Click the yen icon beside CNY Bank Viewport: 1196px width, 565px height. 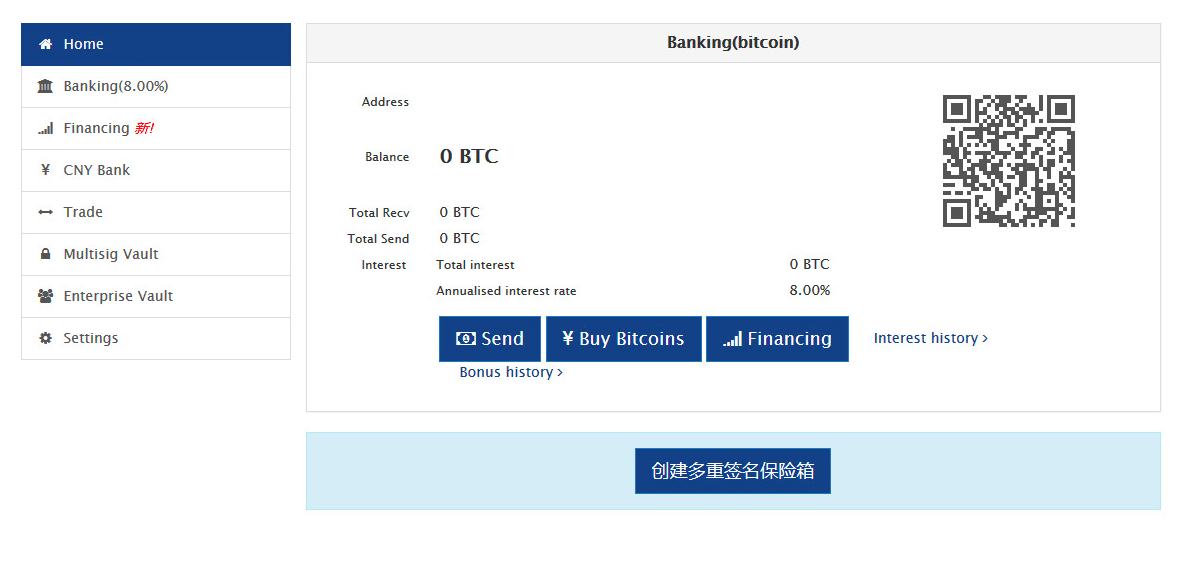point(46,170)
